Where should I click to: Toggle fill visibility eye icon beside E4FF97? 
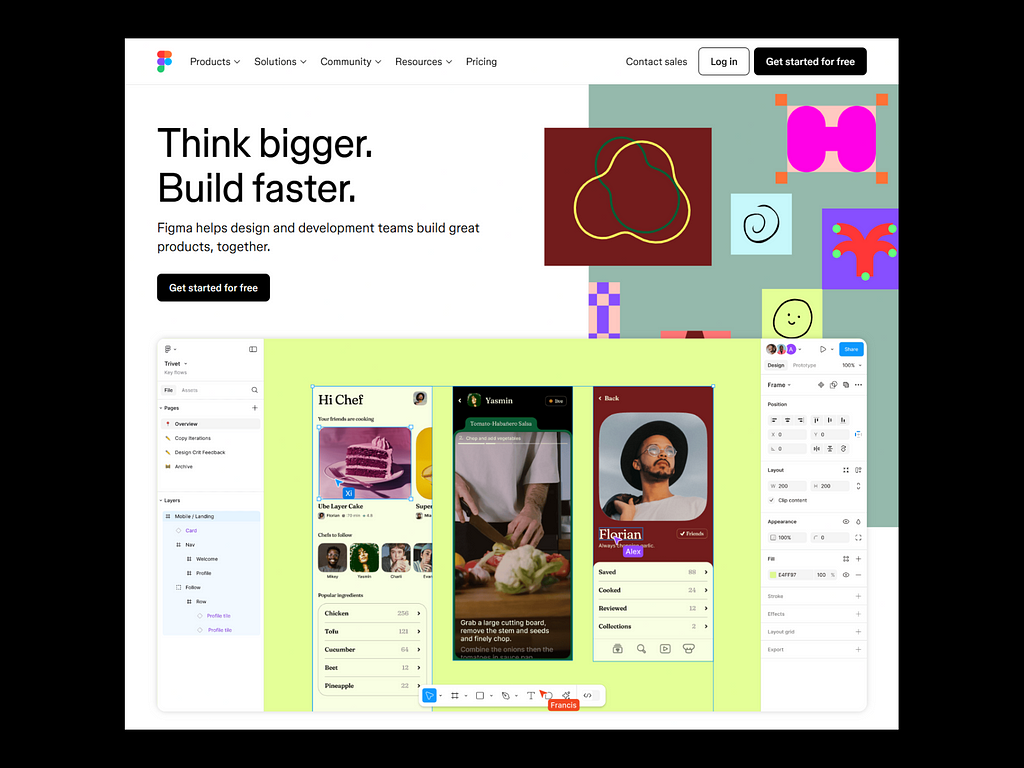(846, 575)
